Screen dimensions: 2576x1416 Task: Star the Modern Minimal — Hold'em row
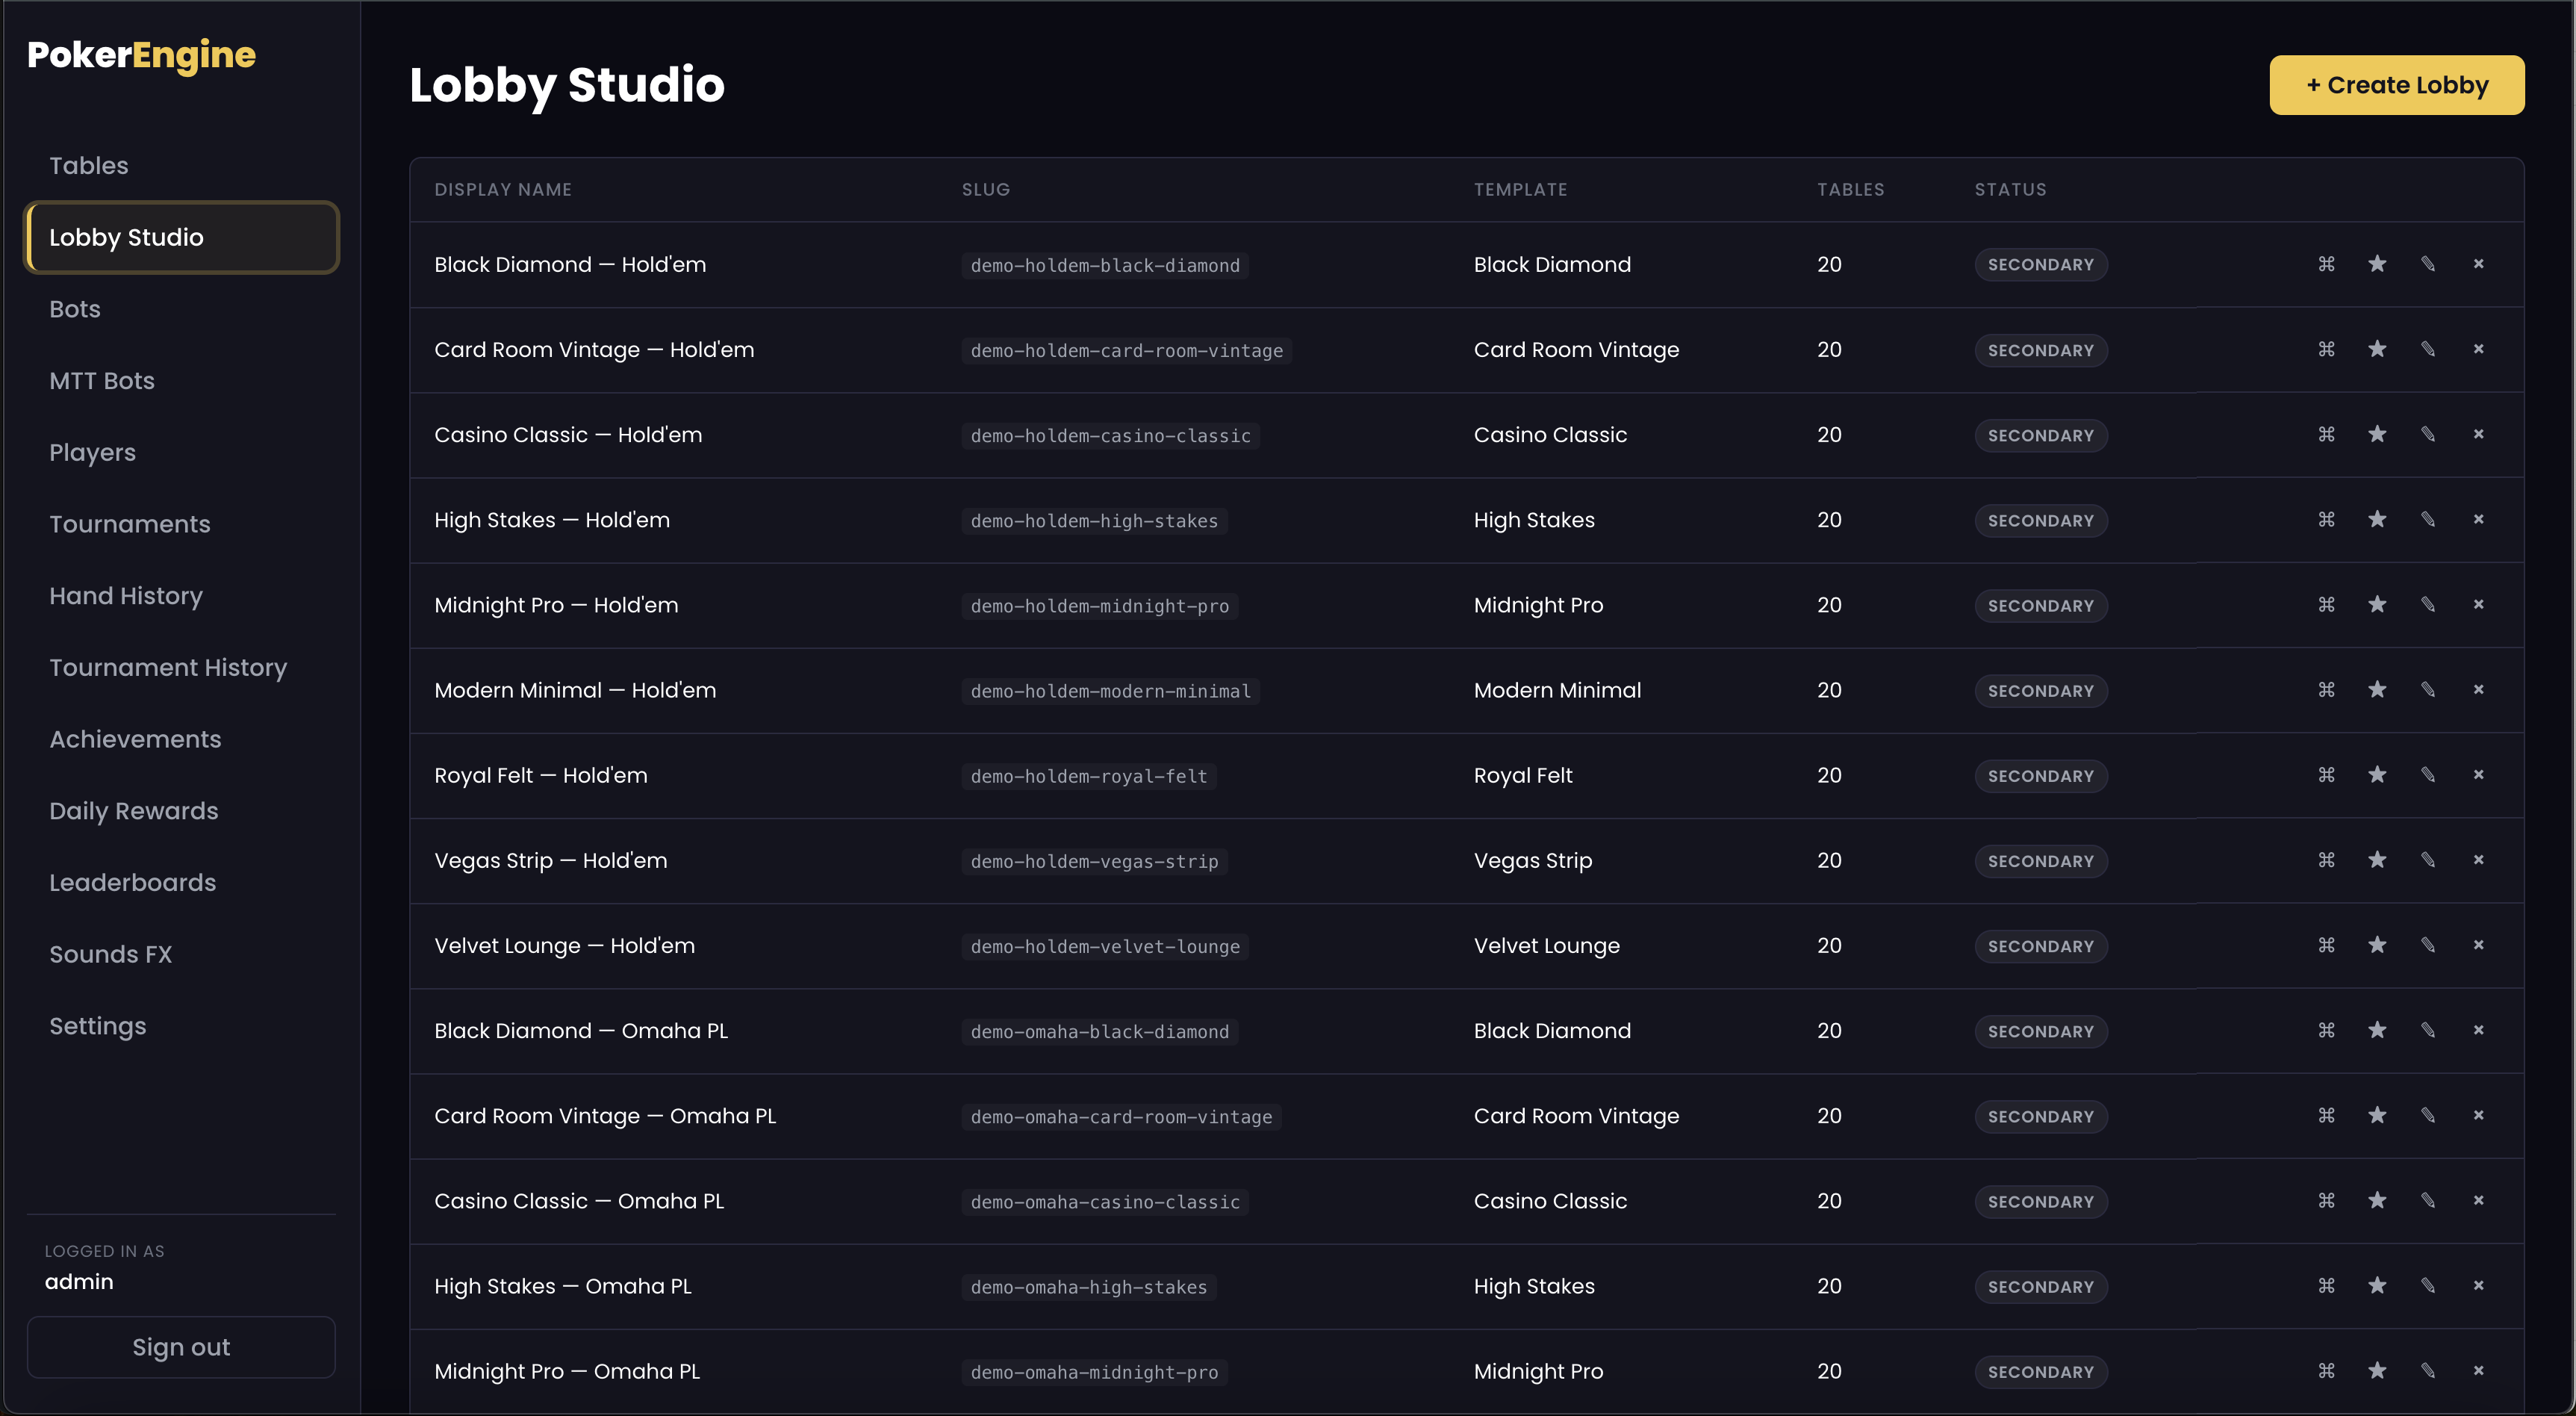tap(2377, 689)
